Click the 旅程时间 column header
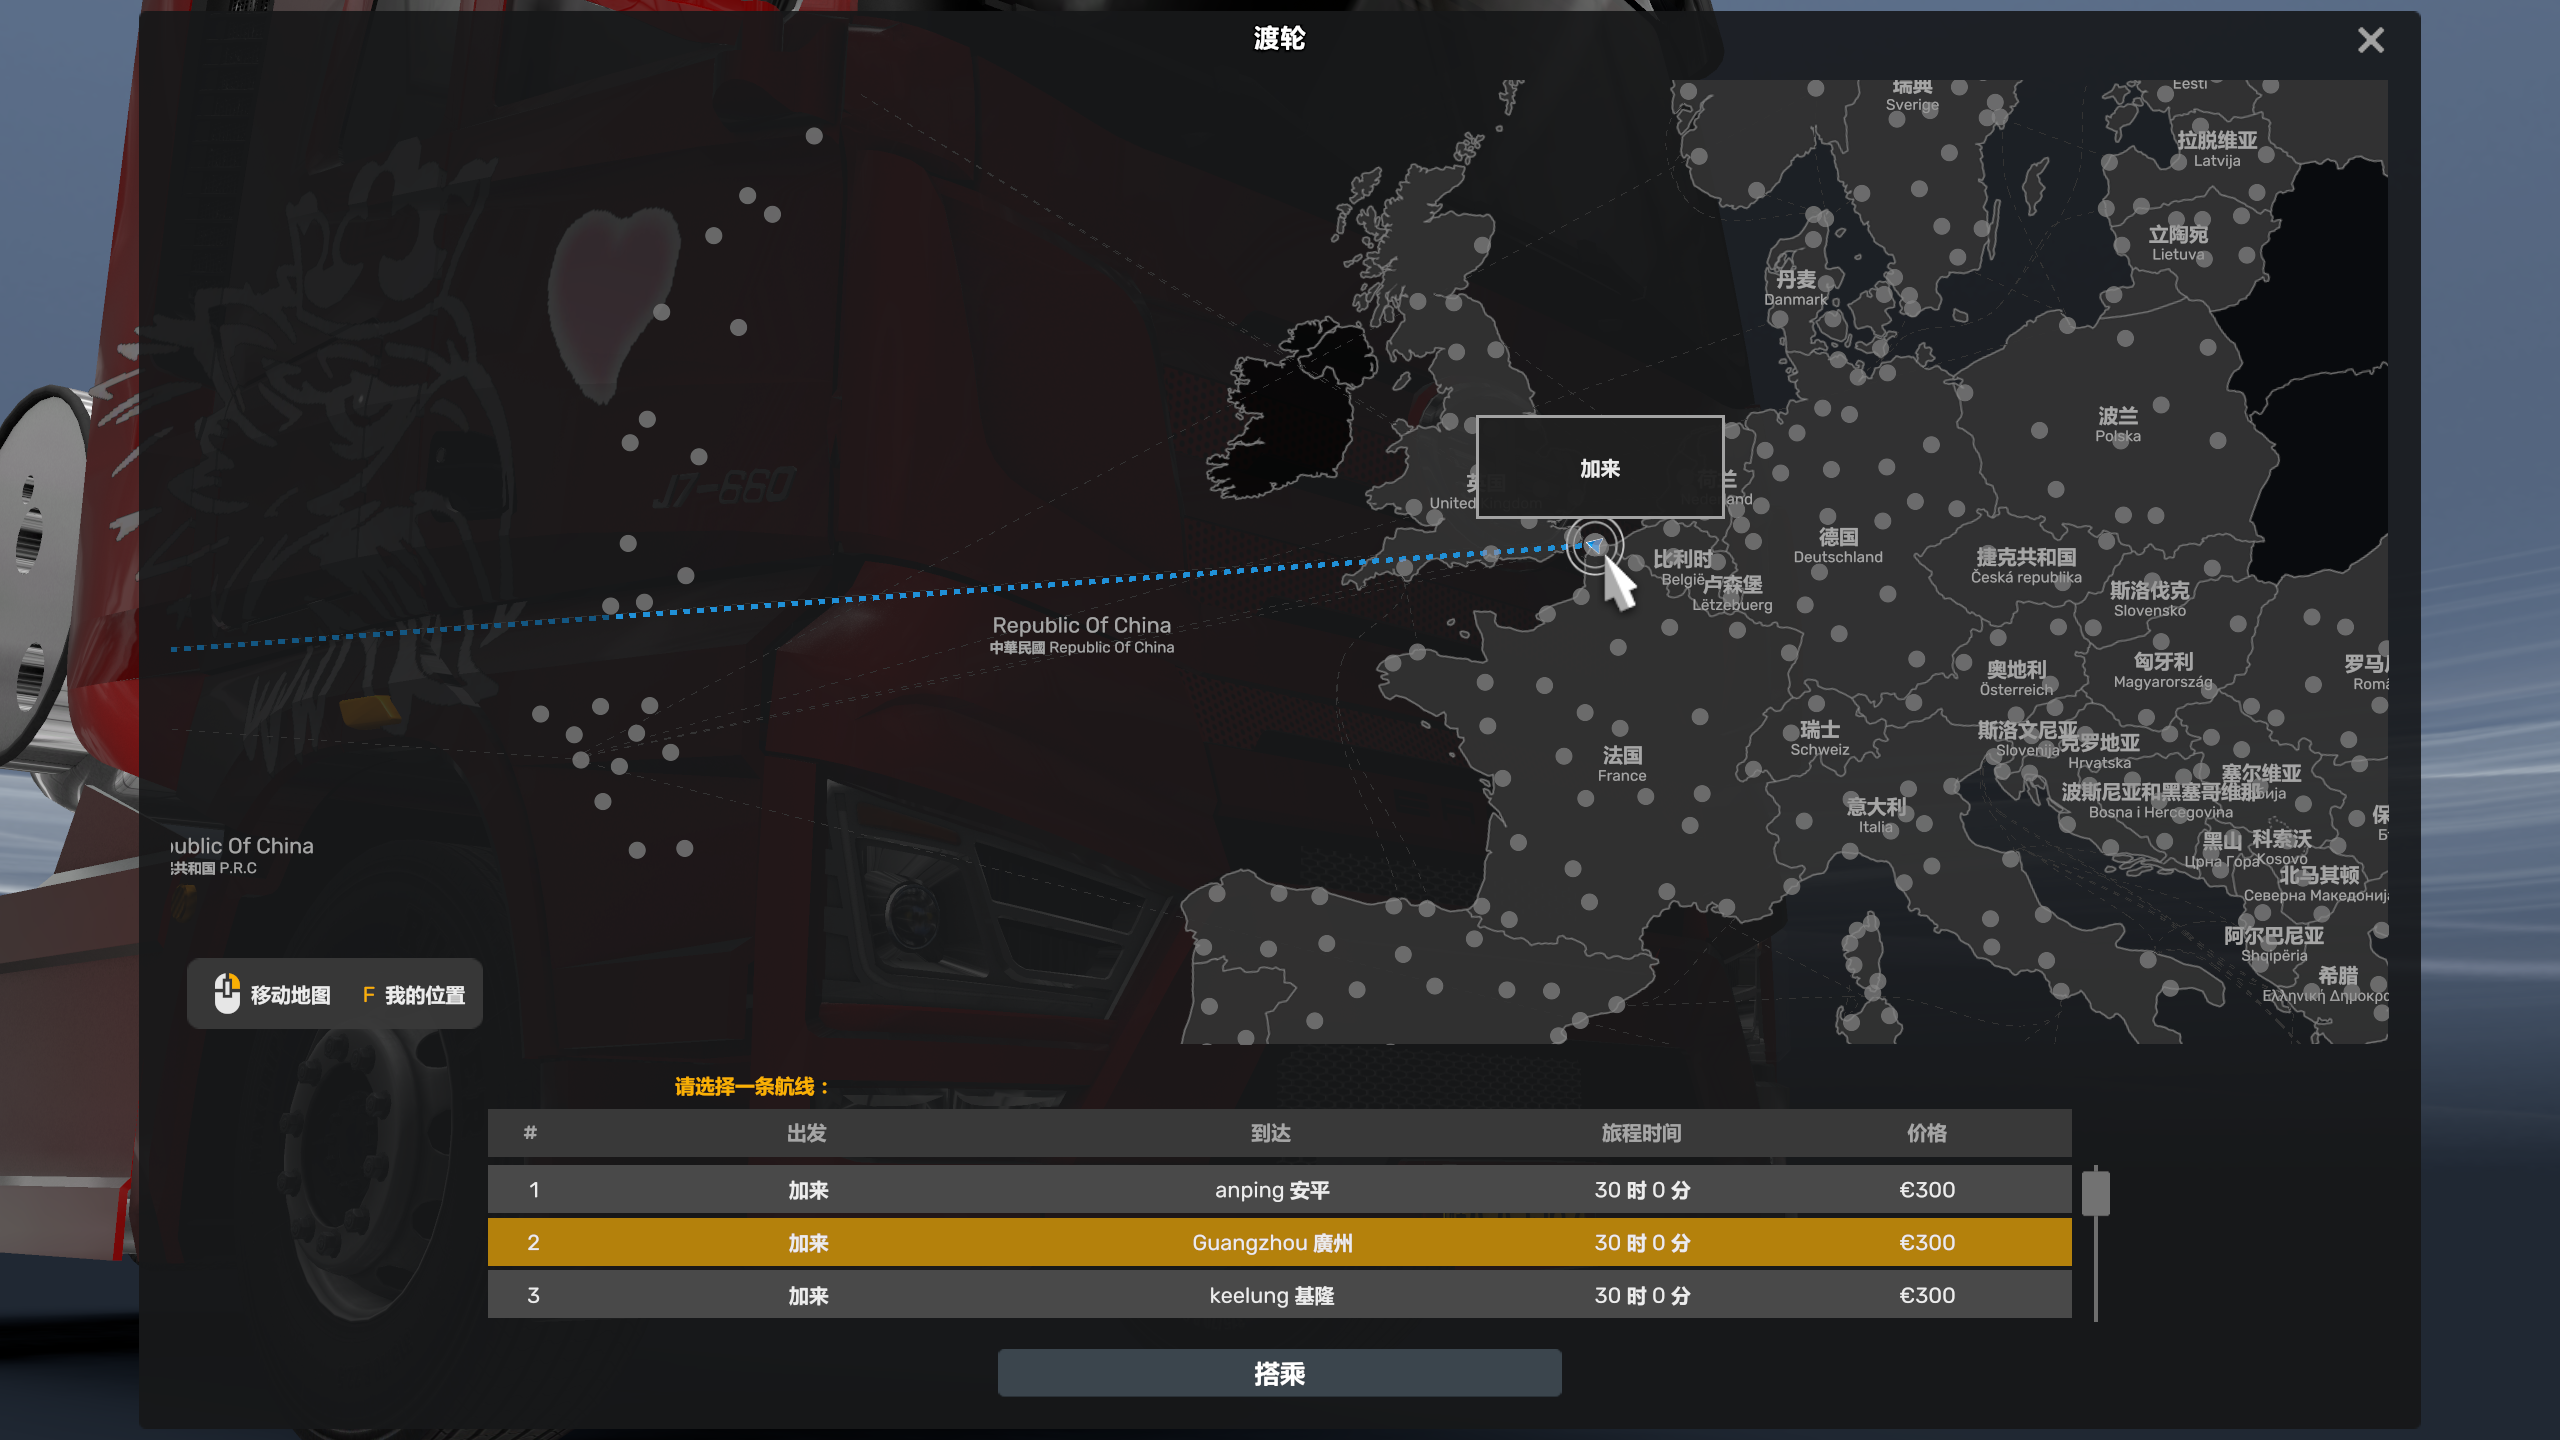This screenshot has height=1440, width=2560. 1641,1133
